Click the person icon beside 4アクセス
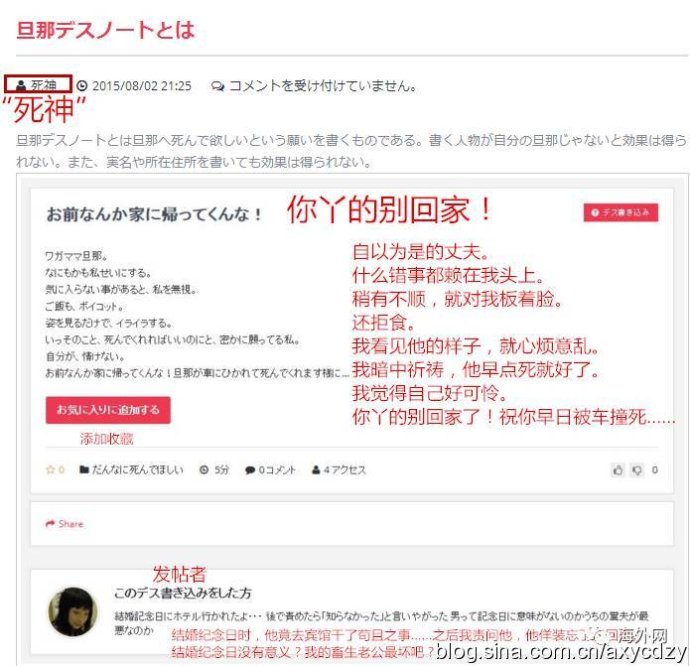The image size is (690, 666). click(x=316, y=470)
